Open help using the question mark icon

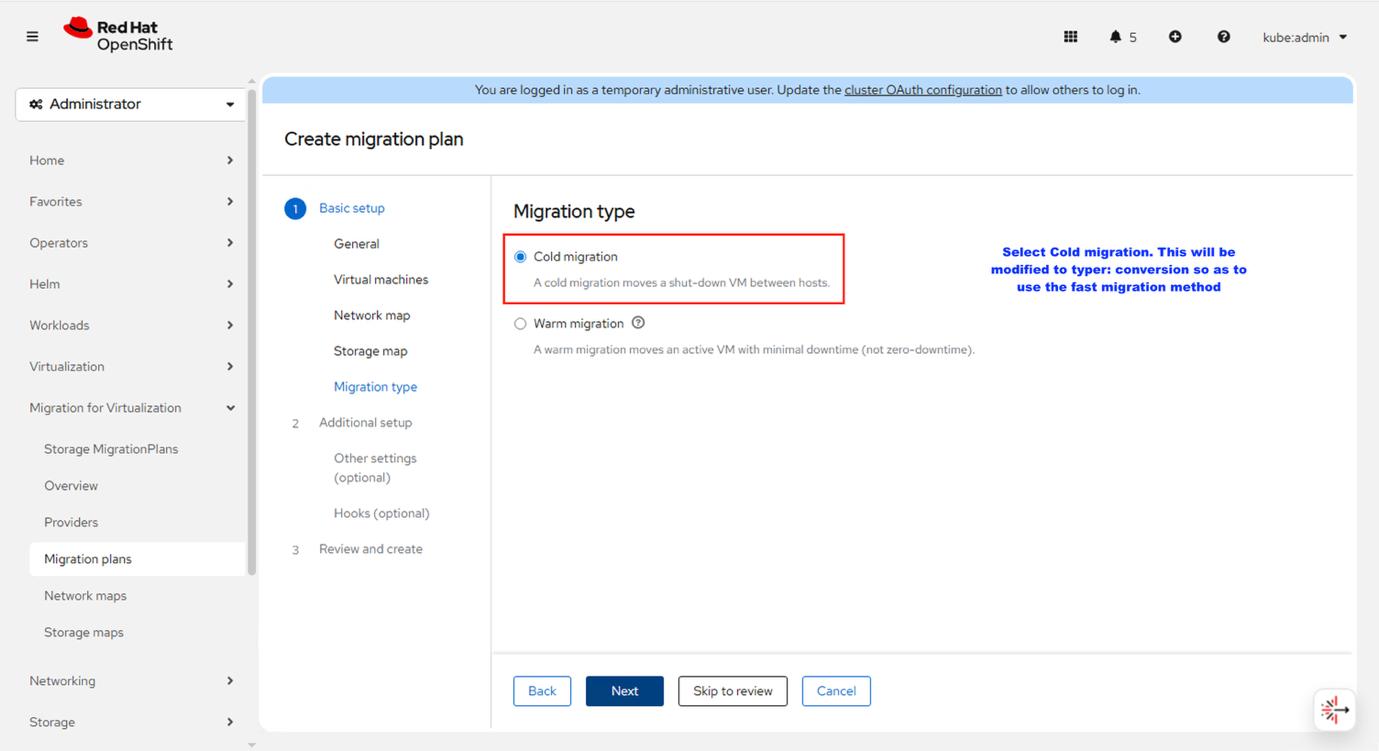(1223, 36)
